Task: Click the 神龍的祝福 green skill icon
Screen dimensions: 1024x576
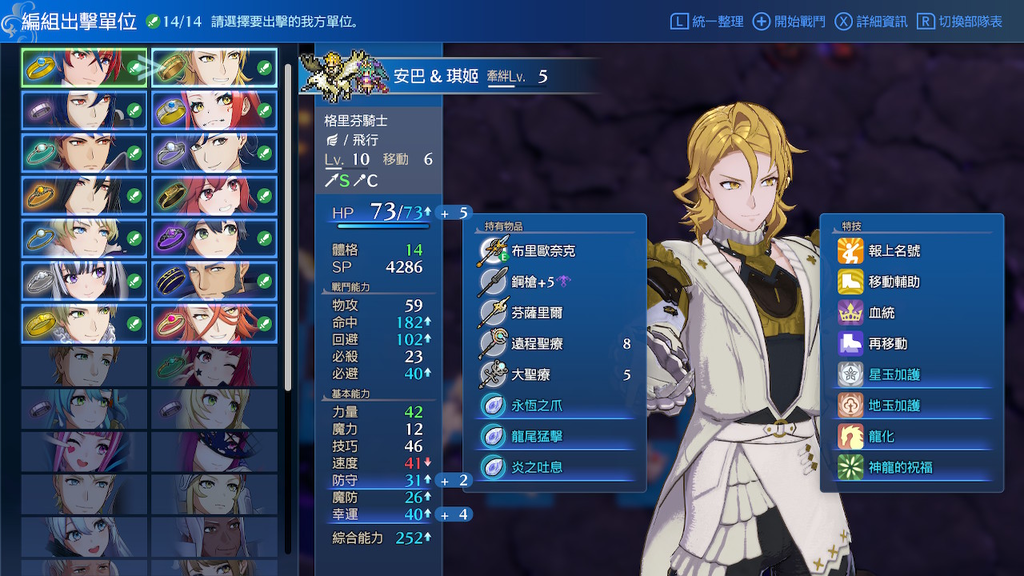Action: (850, 468)
